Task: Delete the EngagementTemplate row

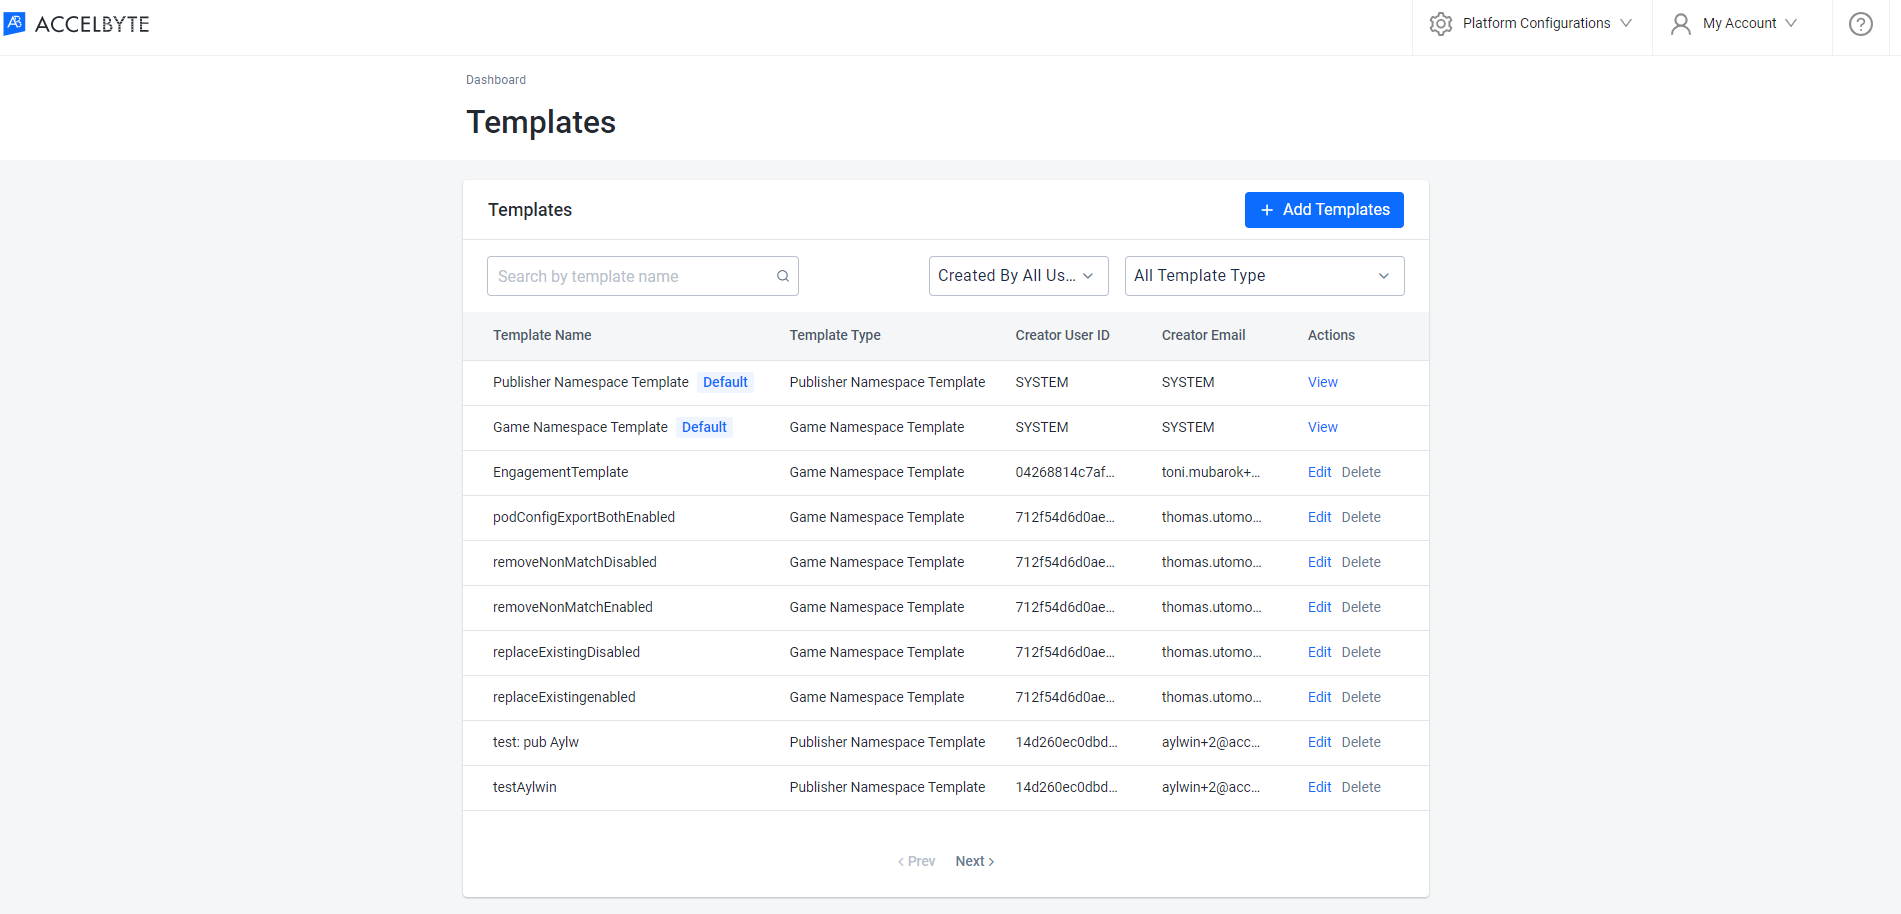Action: click(x=1361, y=472)
